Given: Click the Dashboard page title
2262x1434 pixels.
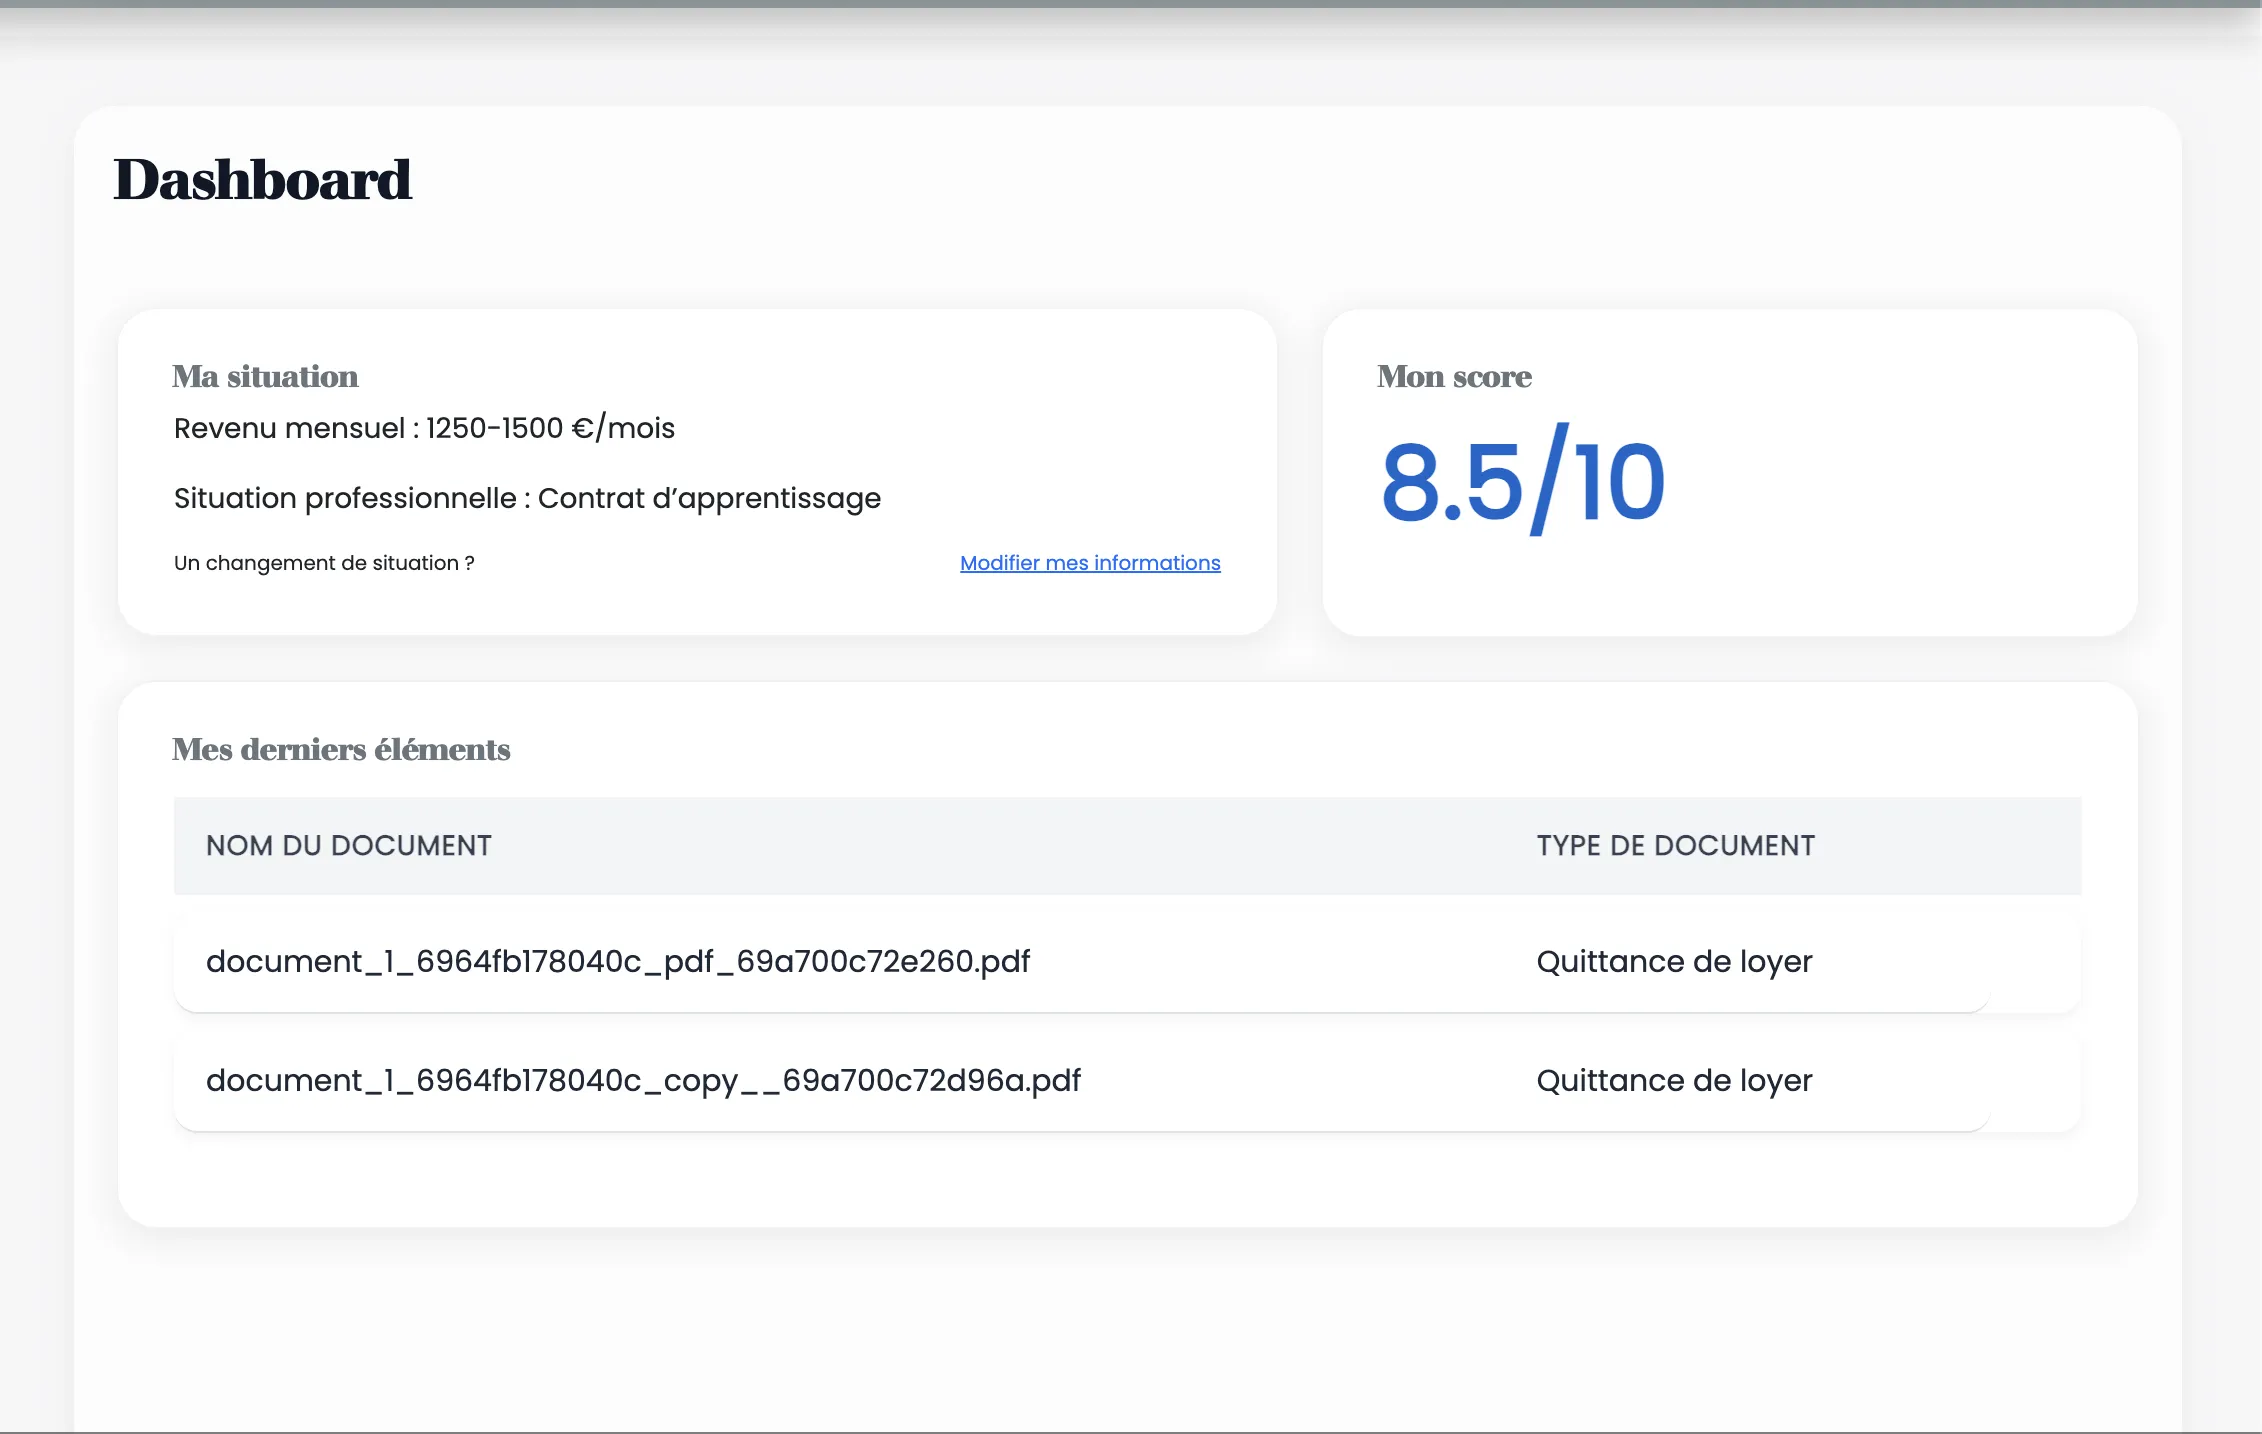Looking at the screenshot, I should (262, 180).
